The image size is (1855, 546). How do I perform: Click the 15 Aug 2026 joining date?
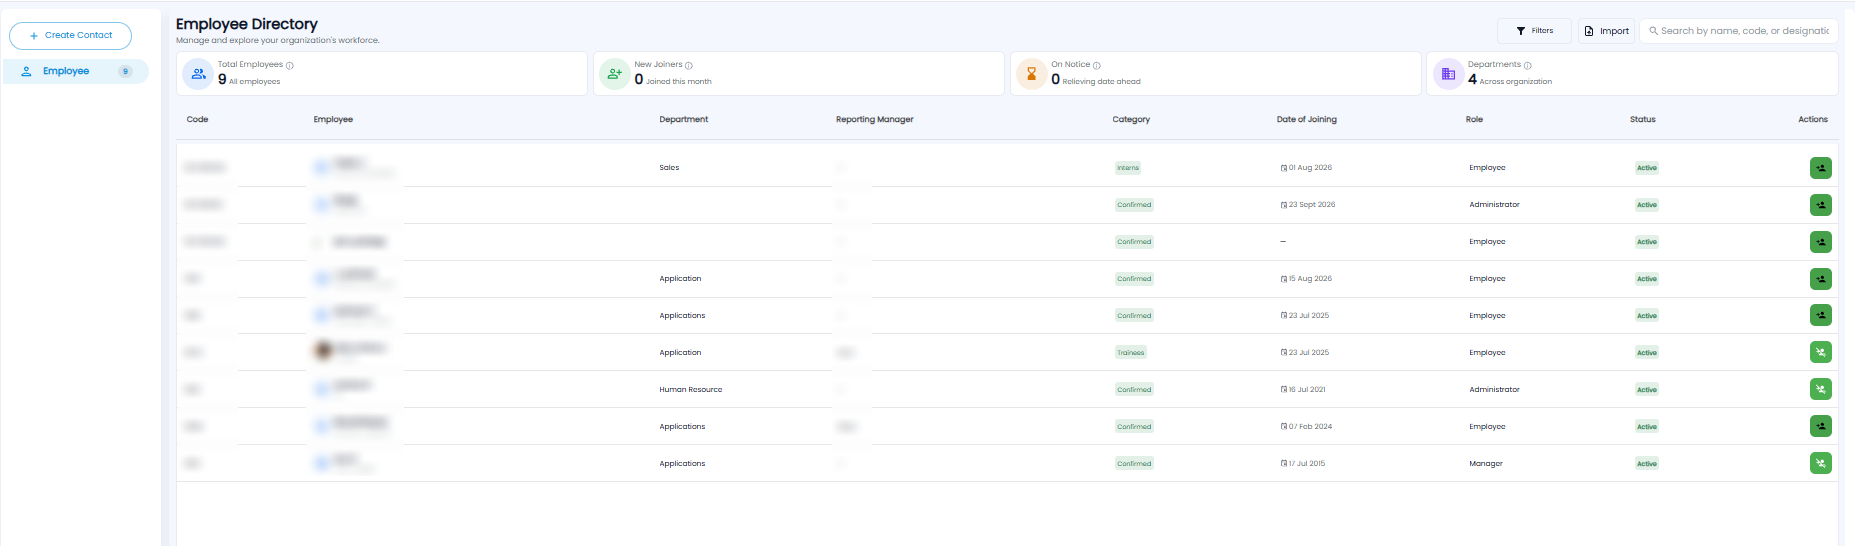point(1306,279)
